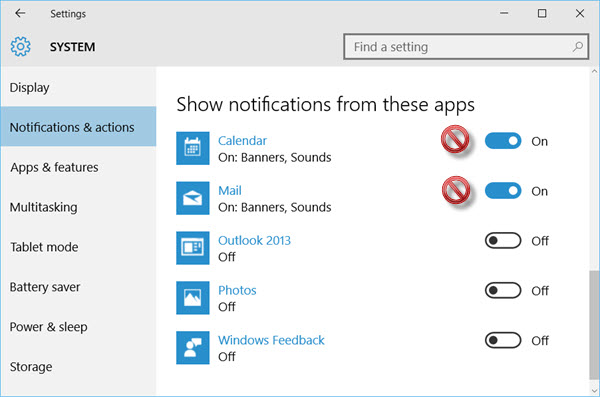Click the vertical scrollbar thumb
This screenshot has height=397, width=600.
click(594, 325)
